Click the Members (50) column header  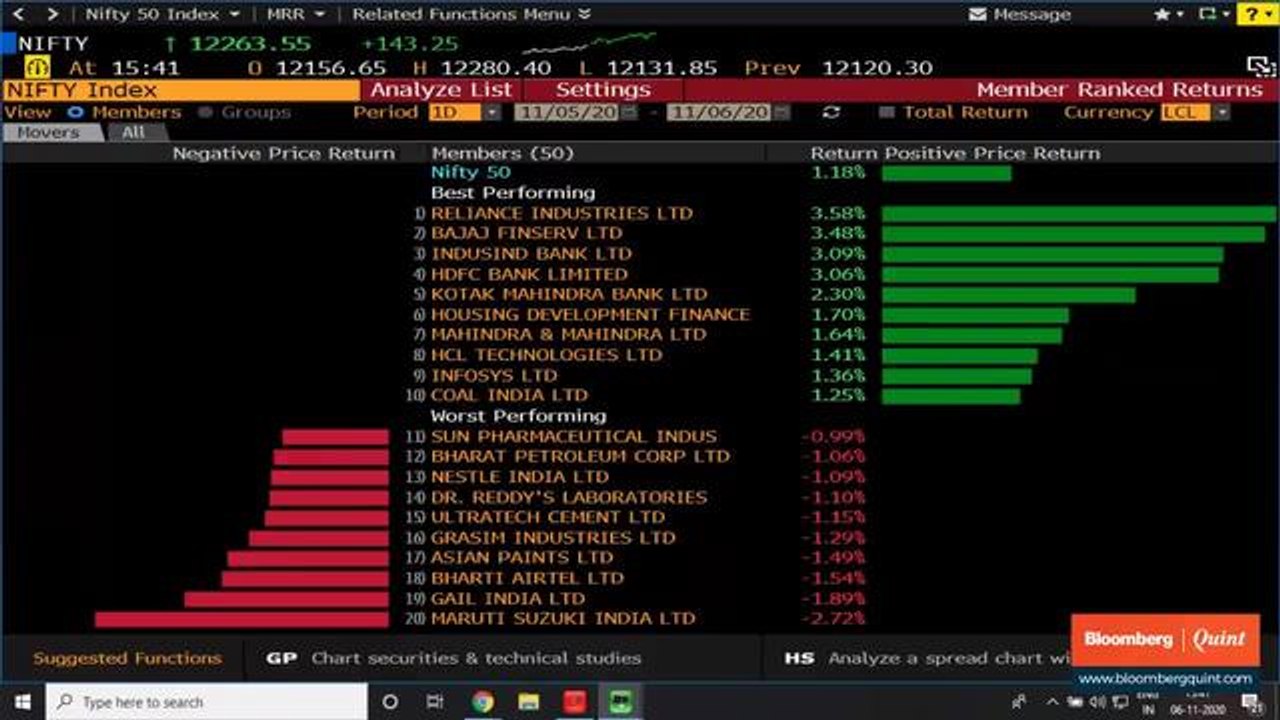[502, 153]
